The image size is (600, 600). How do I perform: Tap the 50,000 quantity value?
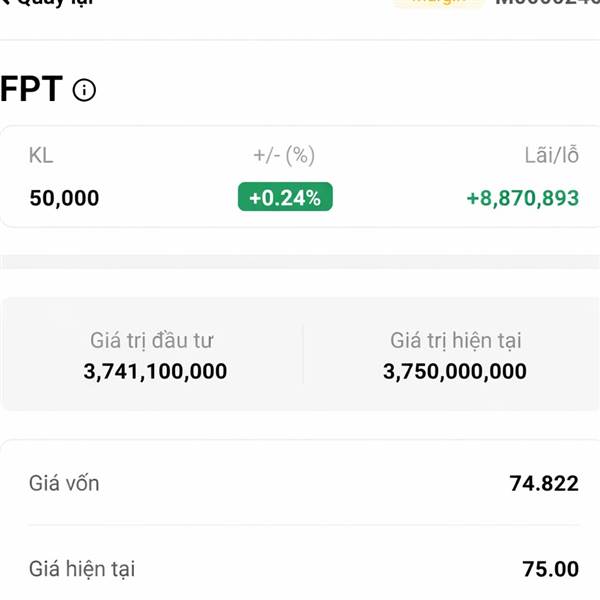pyautogui.click(x=65, y=198)
